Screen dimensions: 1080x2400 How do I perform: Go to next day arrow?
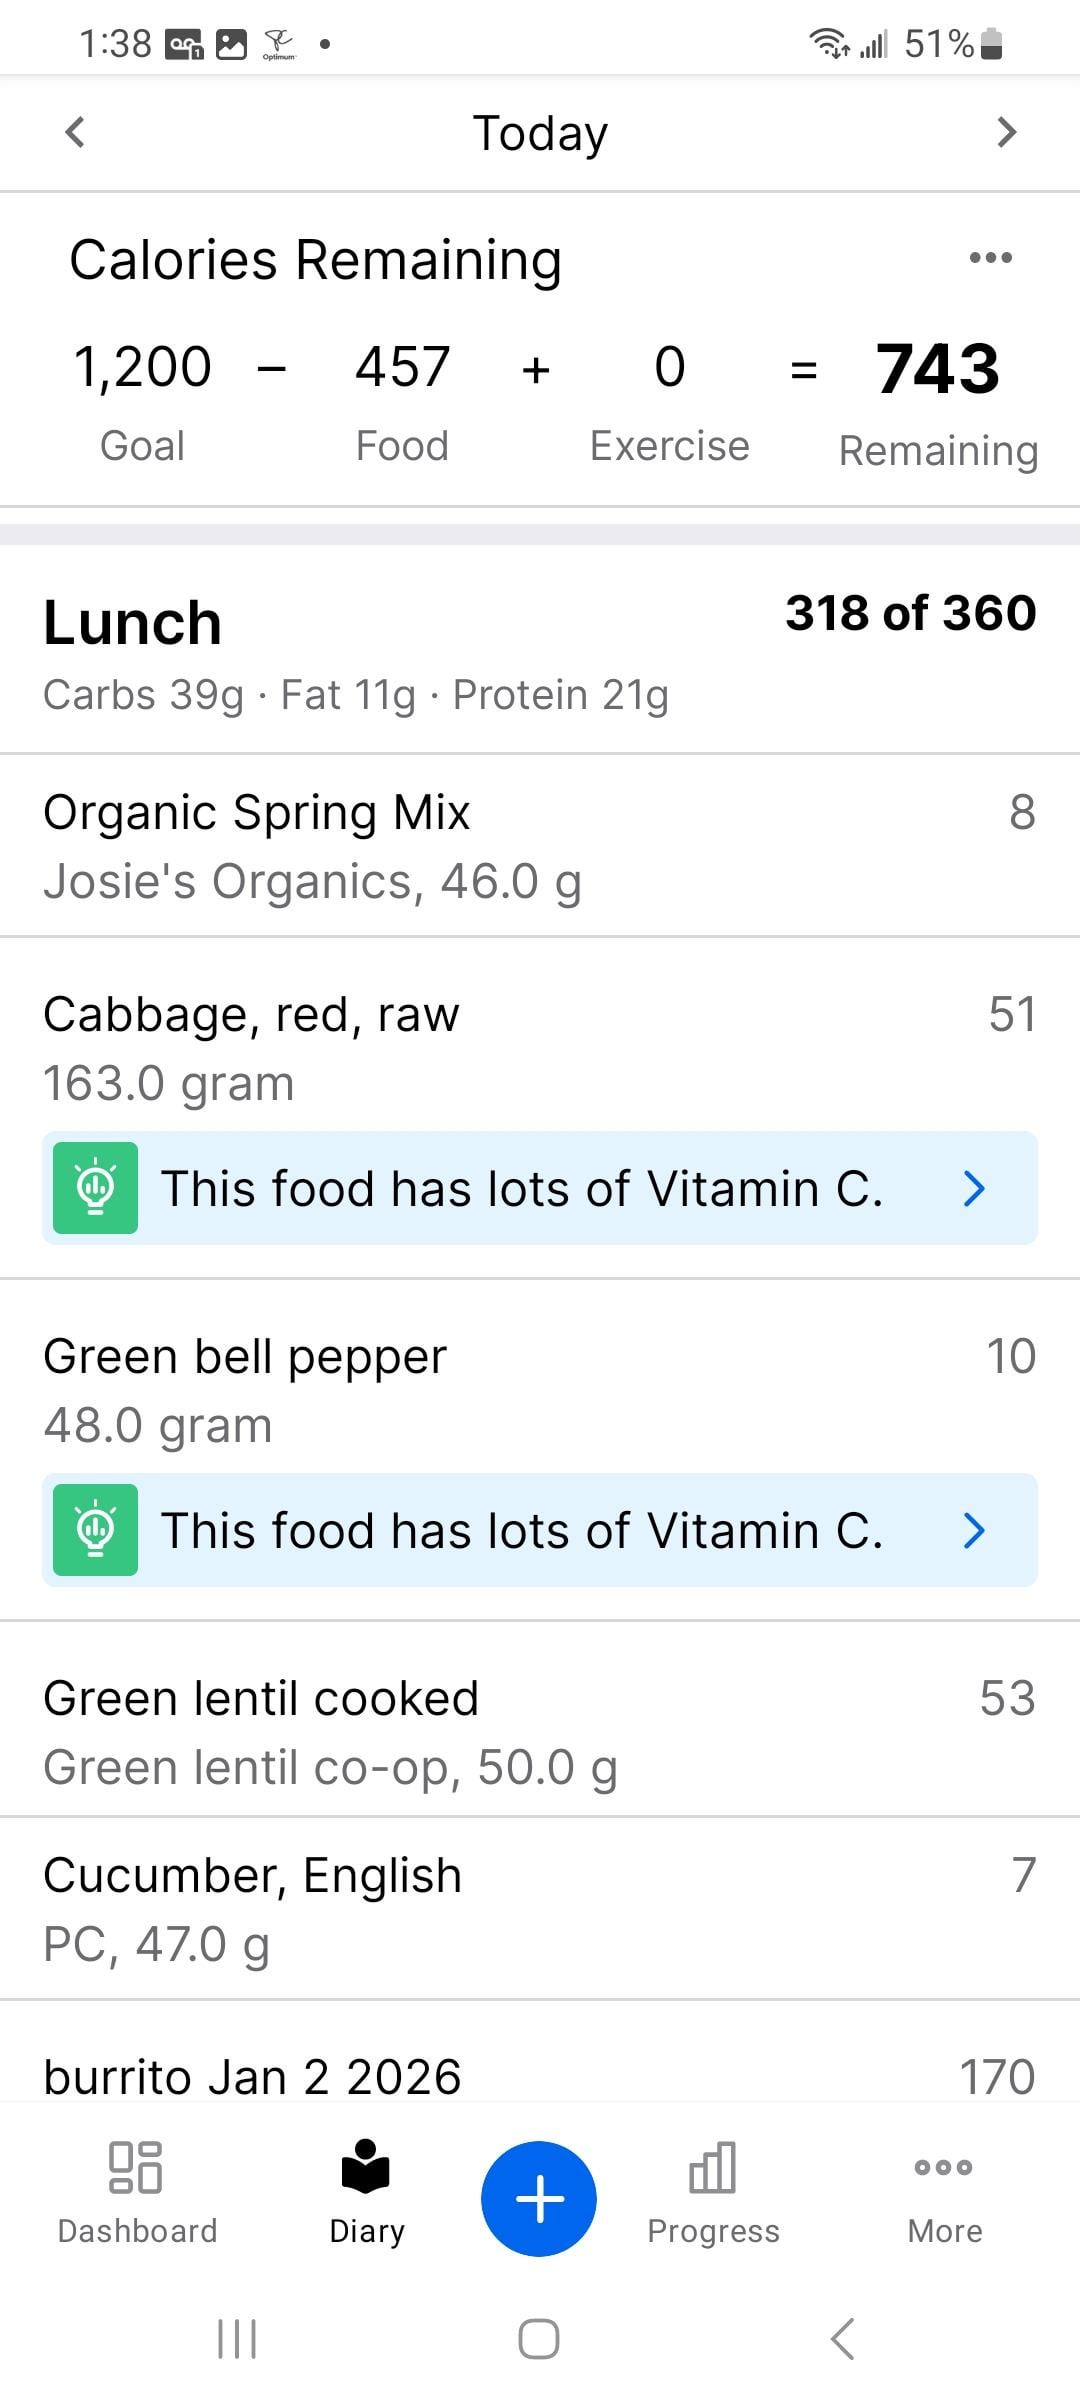click(1006, 132)
